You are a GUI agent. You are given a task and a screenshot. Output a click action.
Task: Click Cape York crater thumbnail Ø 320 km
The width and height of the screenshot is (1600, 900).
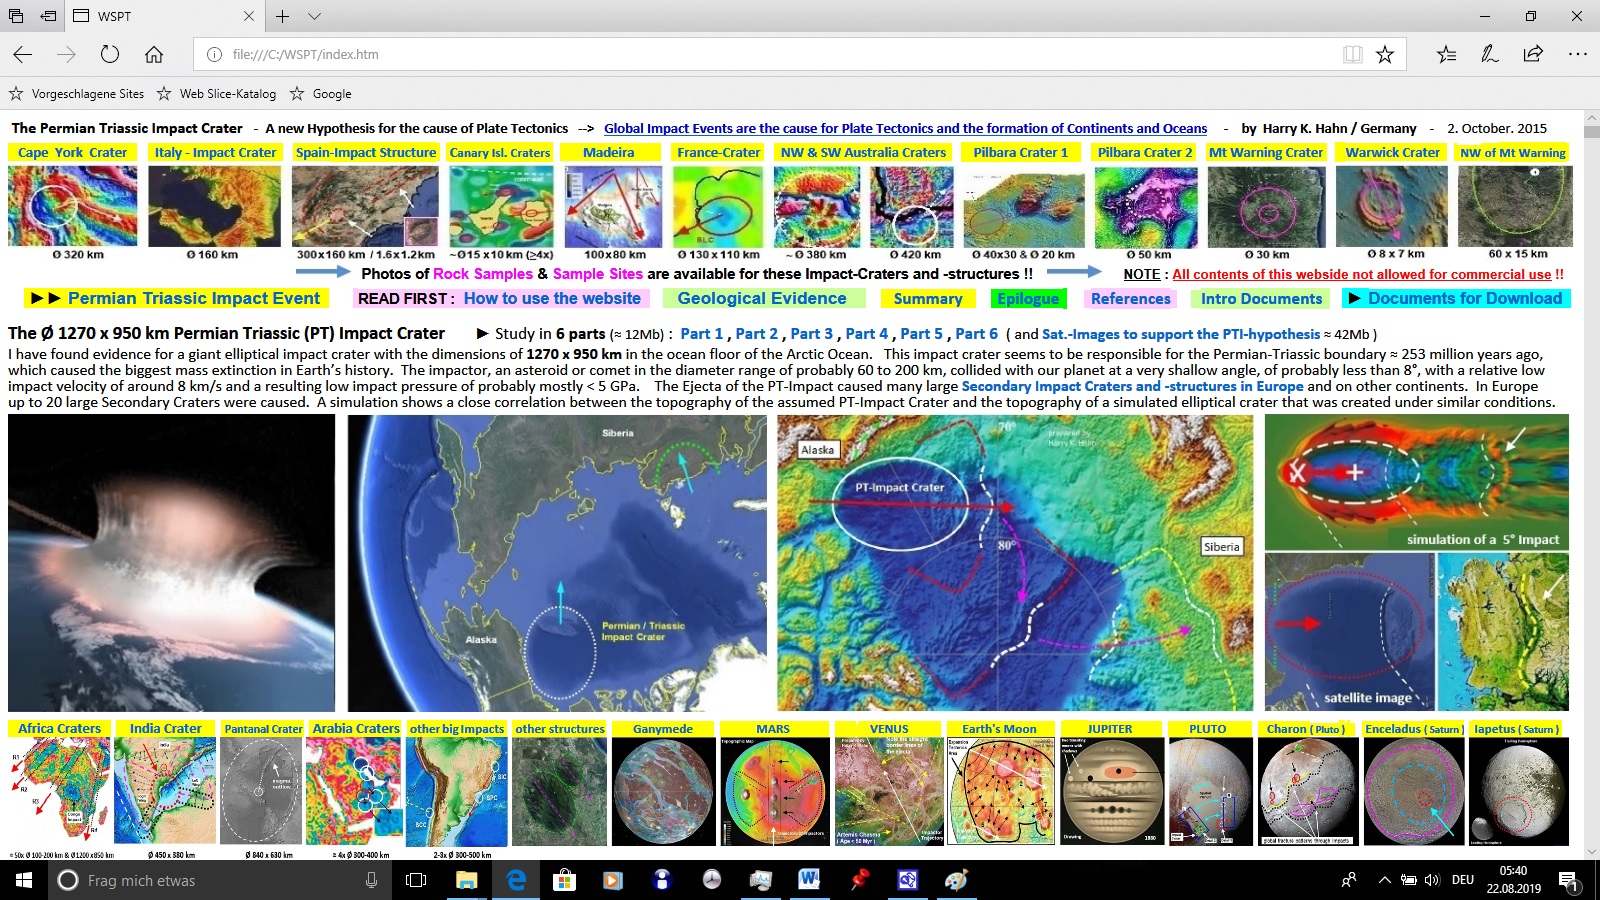click(x=73, y=206)
